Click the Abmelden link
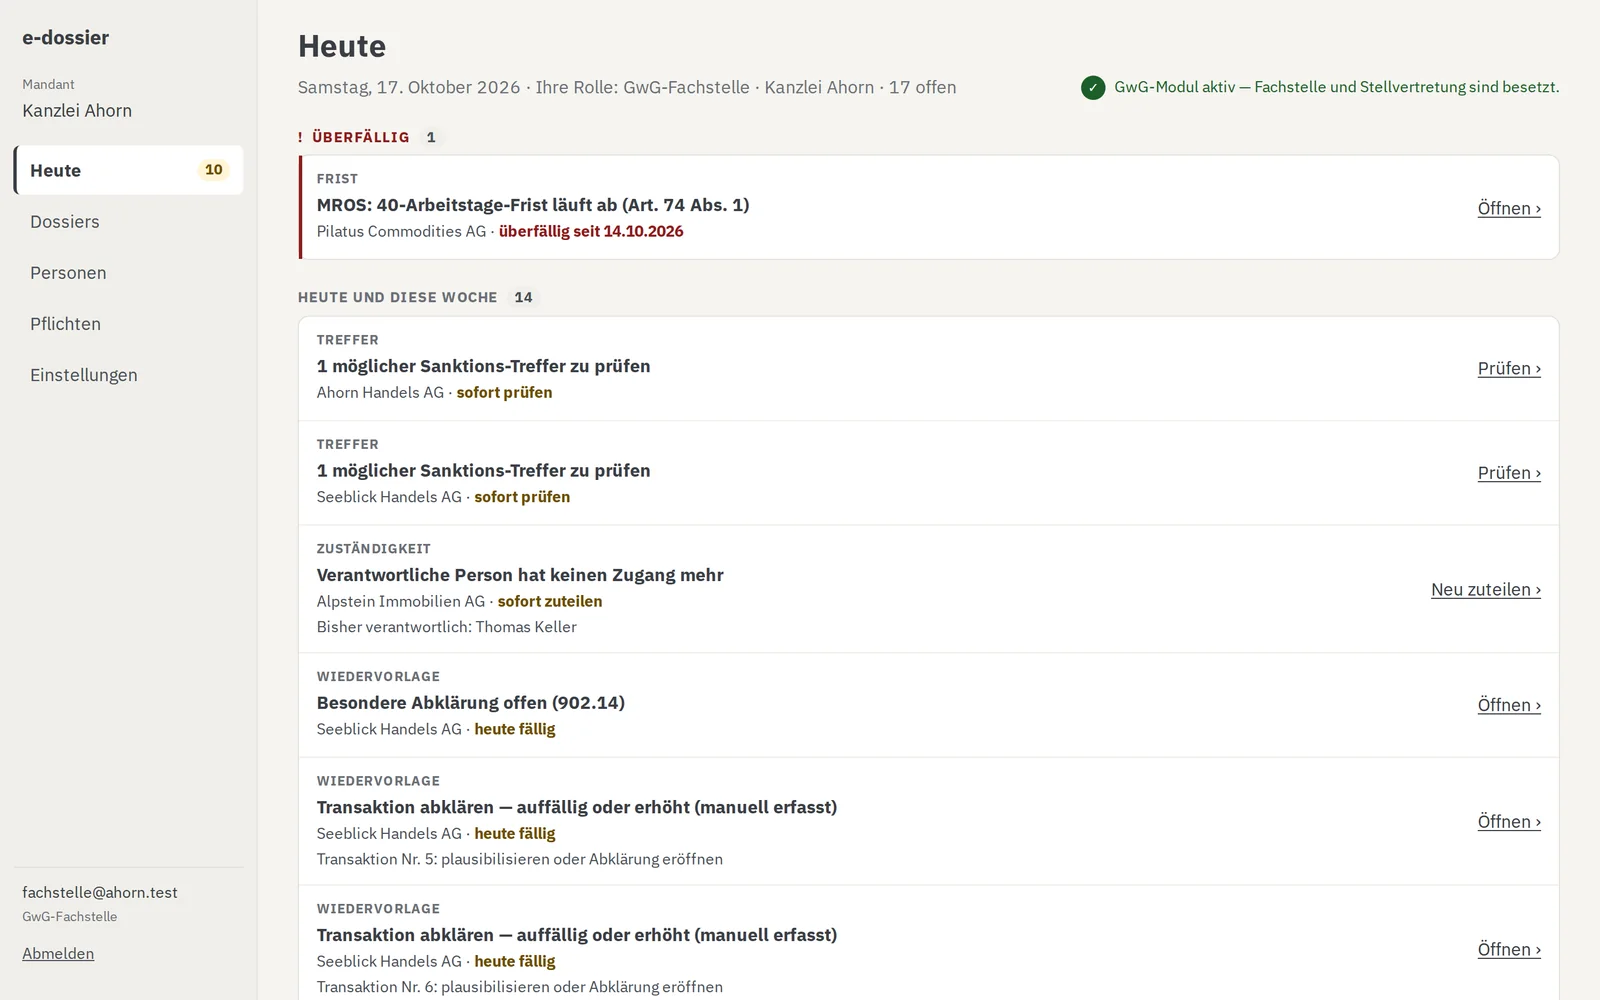Screen dimensions: 1600x1000 tap(58, 953)
